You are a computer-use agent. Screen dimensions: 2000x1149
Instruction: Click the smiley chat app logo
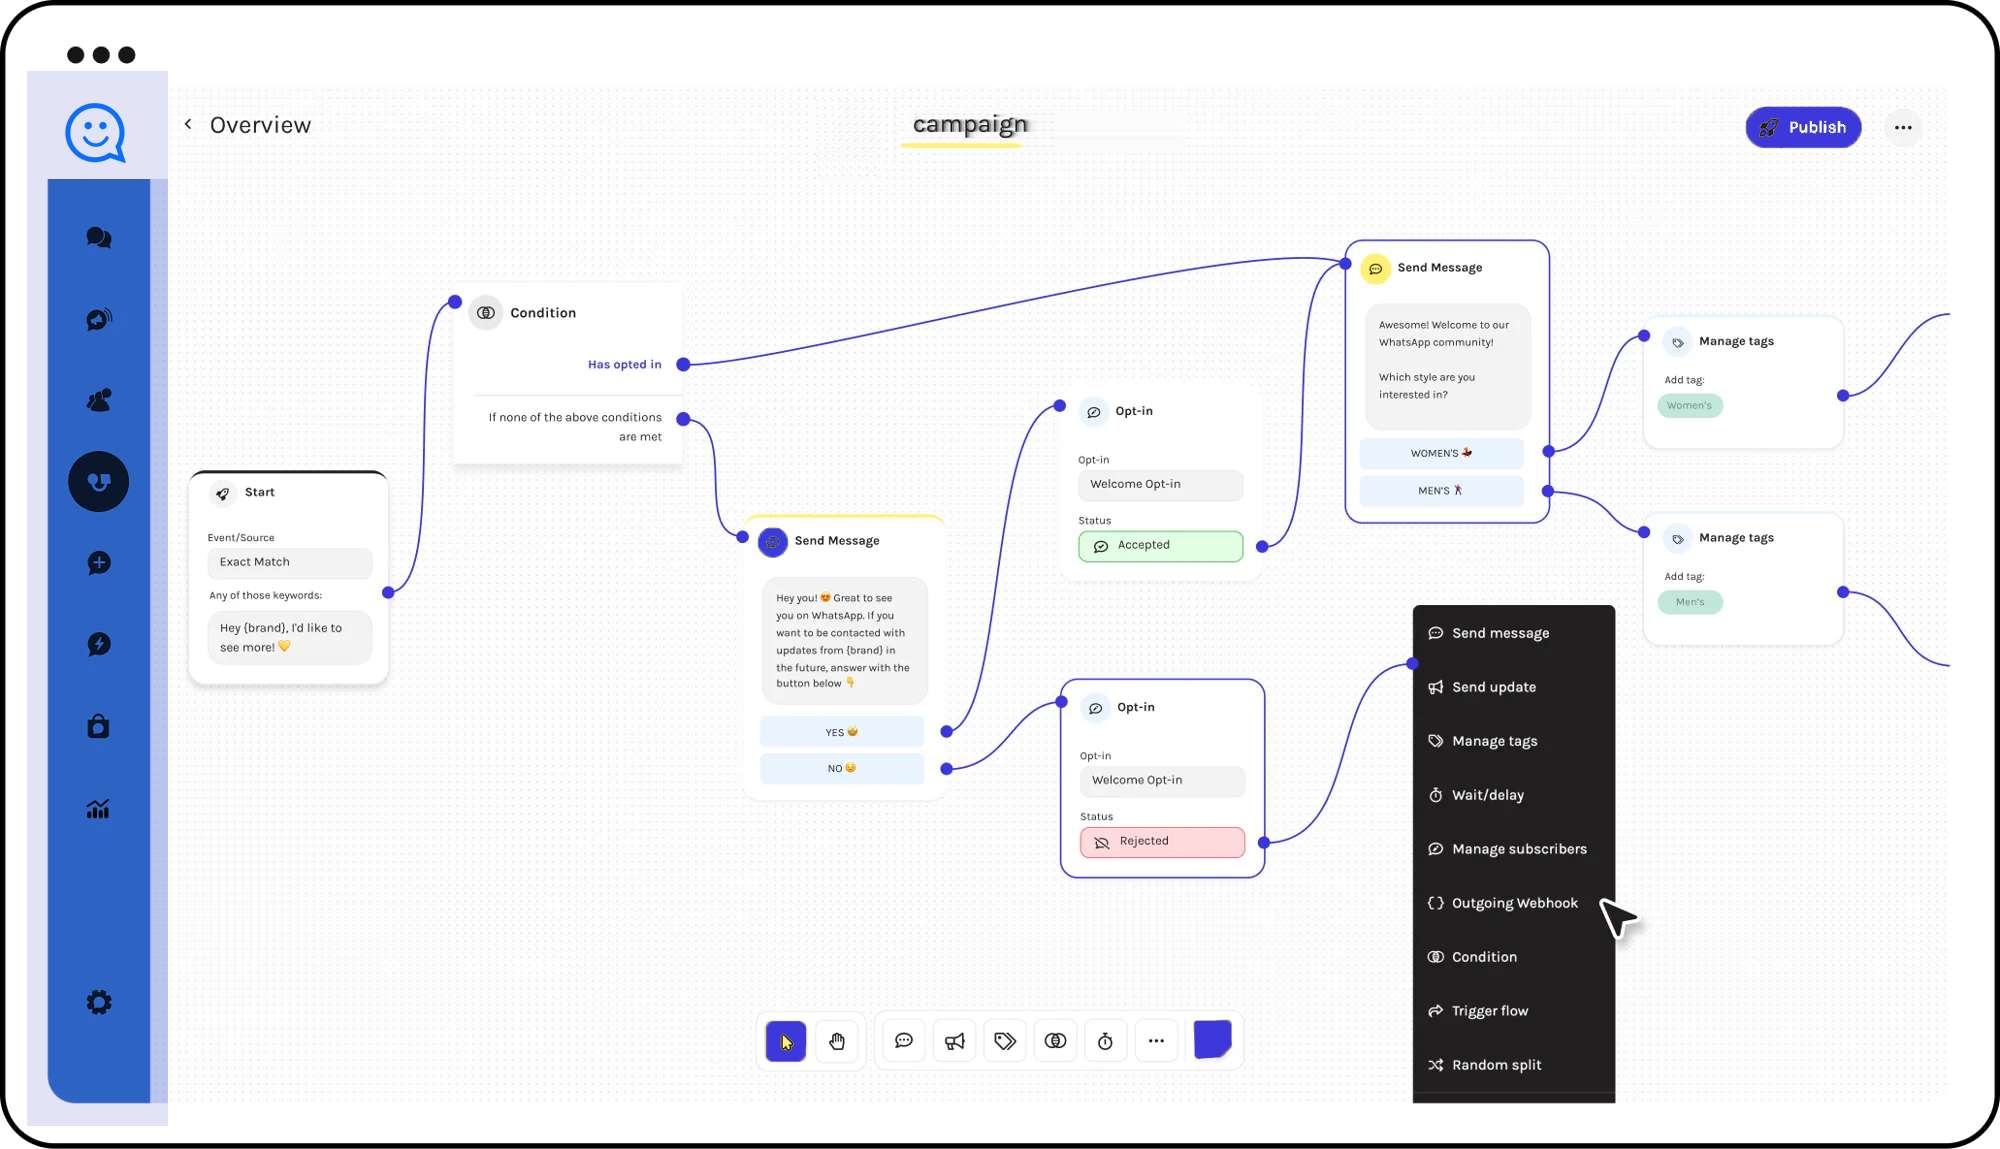click(95, 133)
